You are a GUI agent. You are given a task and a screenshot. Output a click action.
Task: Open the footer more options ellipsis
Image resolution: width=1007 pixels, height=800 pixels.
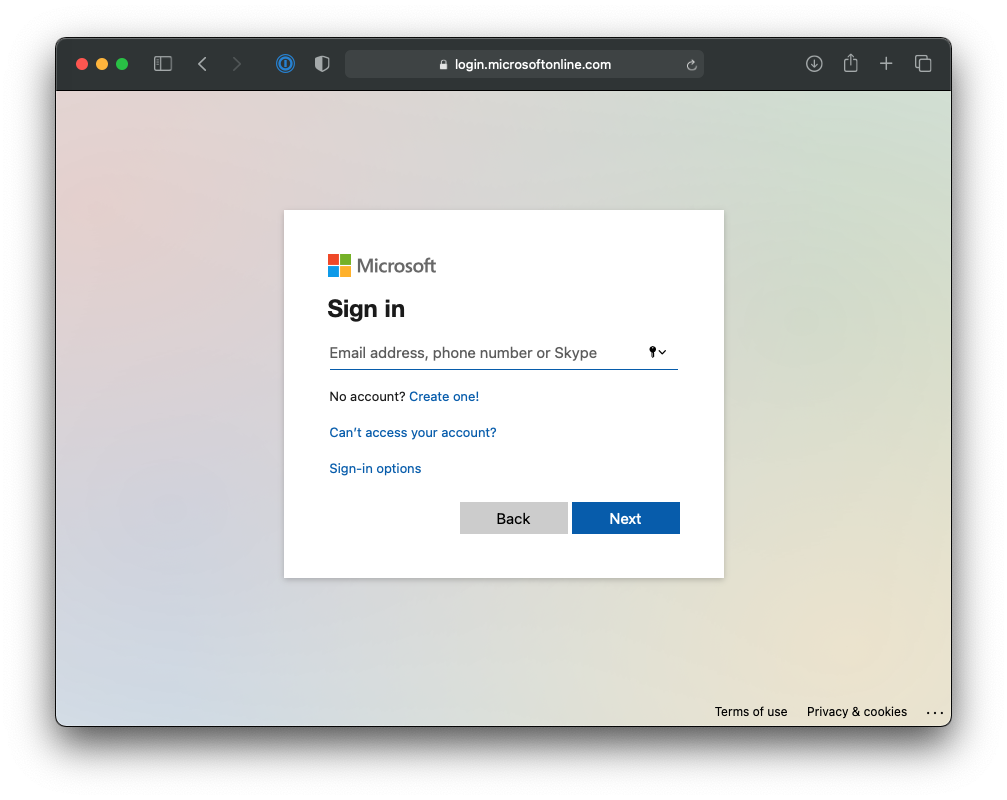(934, 713)
